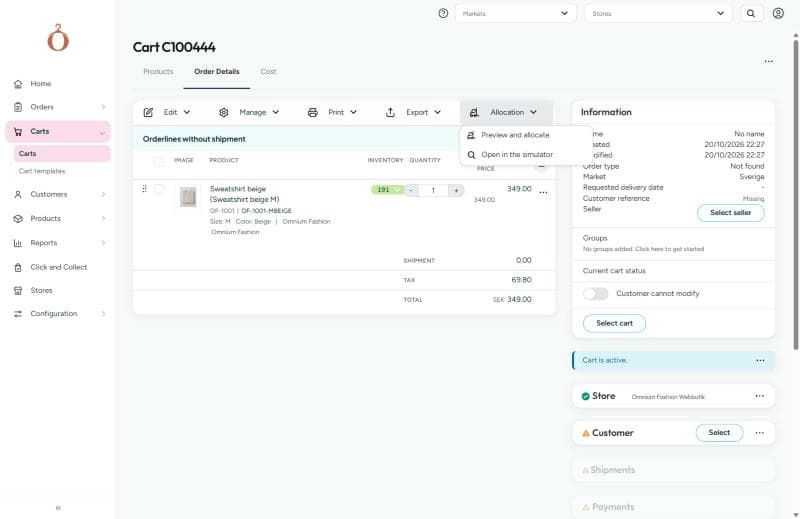Screen dimensions: 800x519
Task: Click the Customers person icon
Action: (x=18, y=194)
